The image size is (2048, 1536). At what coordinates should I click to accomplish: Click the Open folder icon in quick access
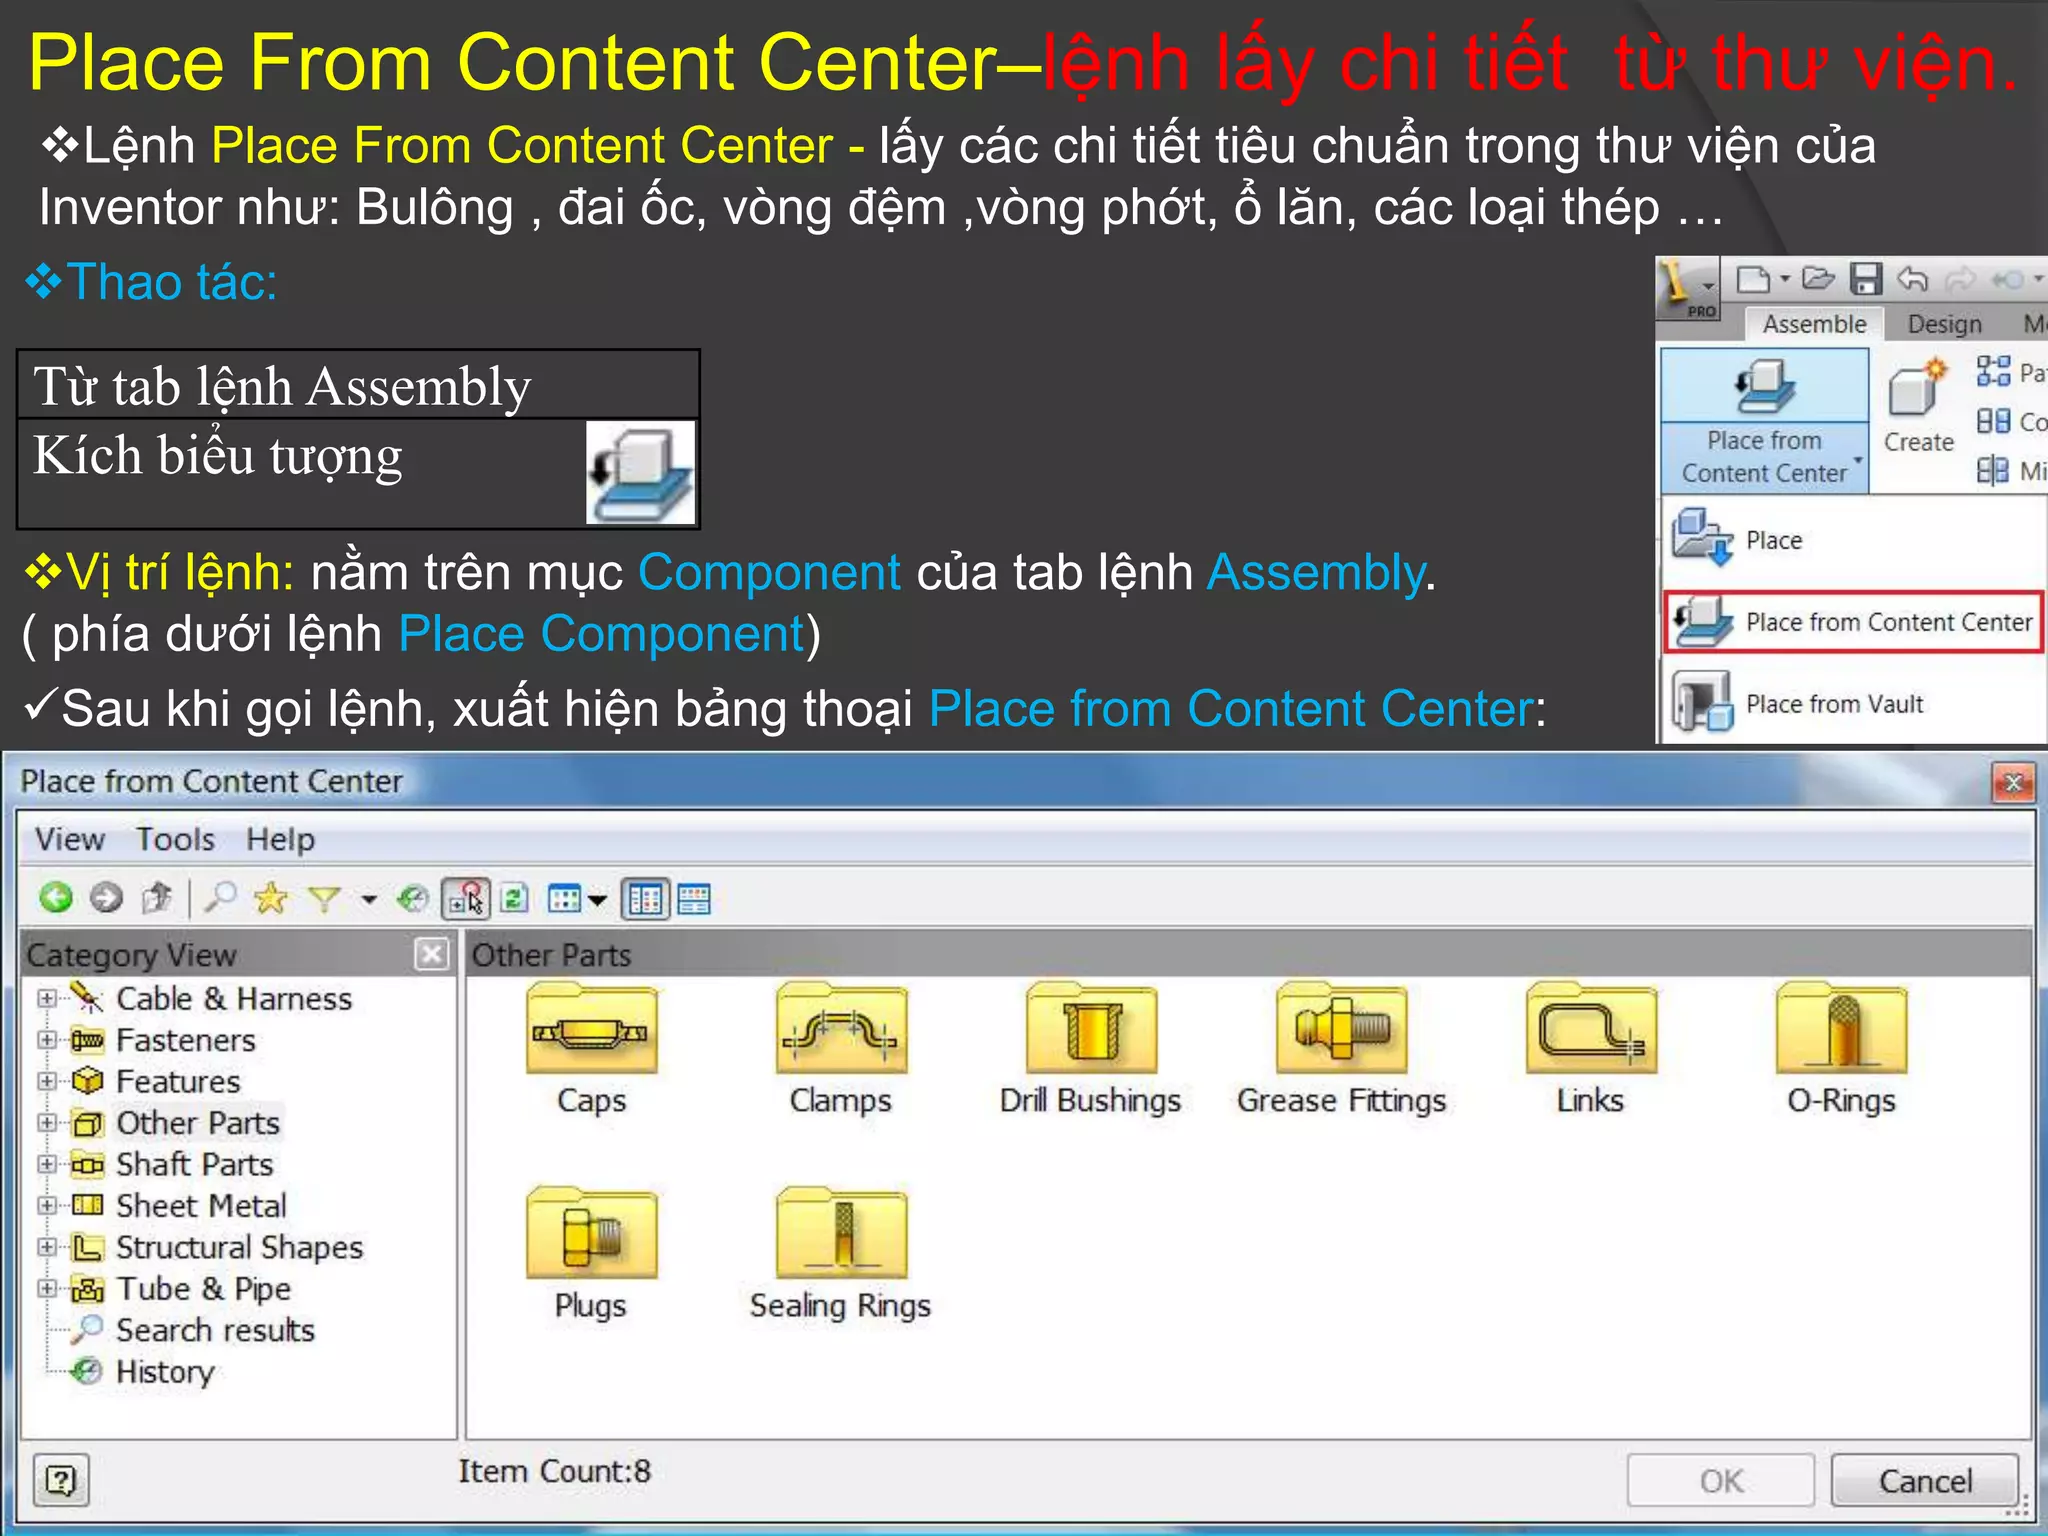coord(1818,278)
